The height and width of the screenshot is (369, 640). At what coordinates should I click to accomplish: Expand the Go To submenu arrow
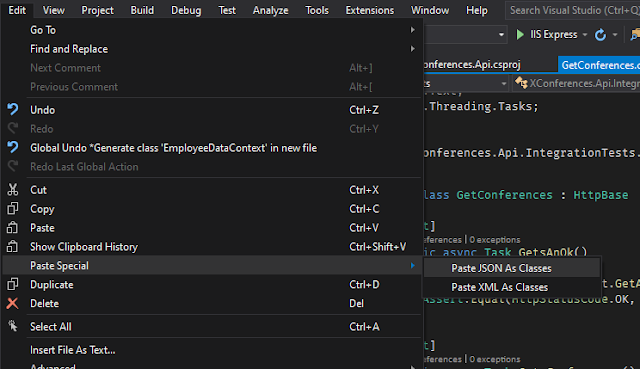click(x=412, y=30)
